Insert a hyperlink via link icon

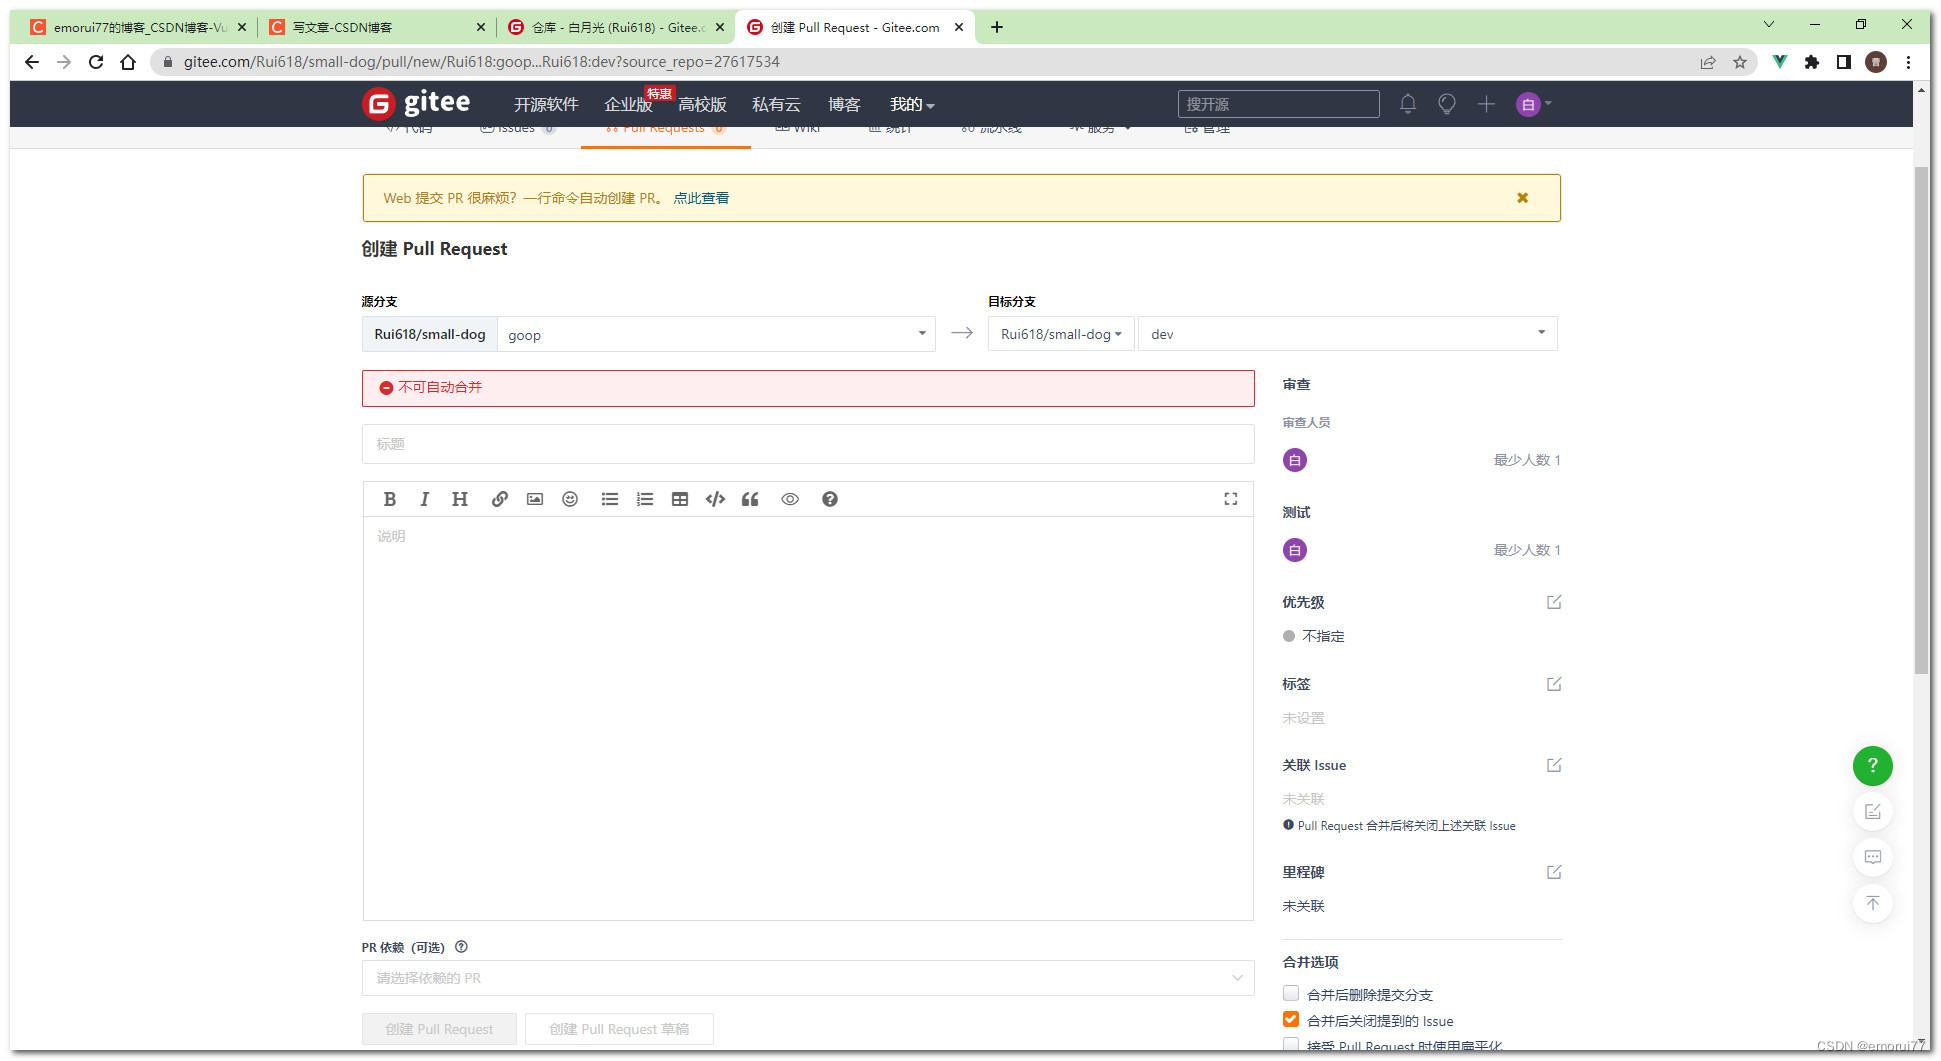tap(499, 499)
